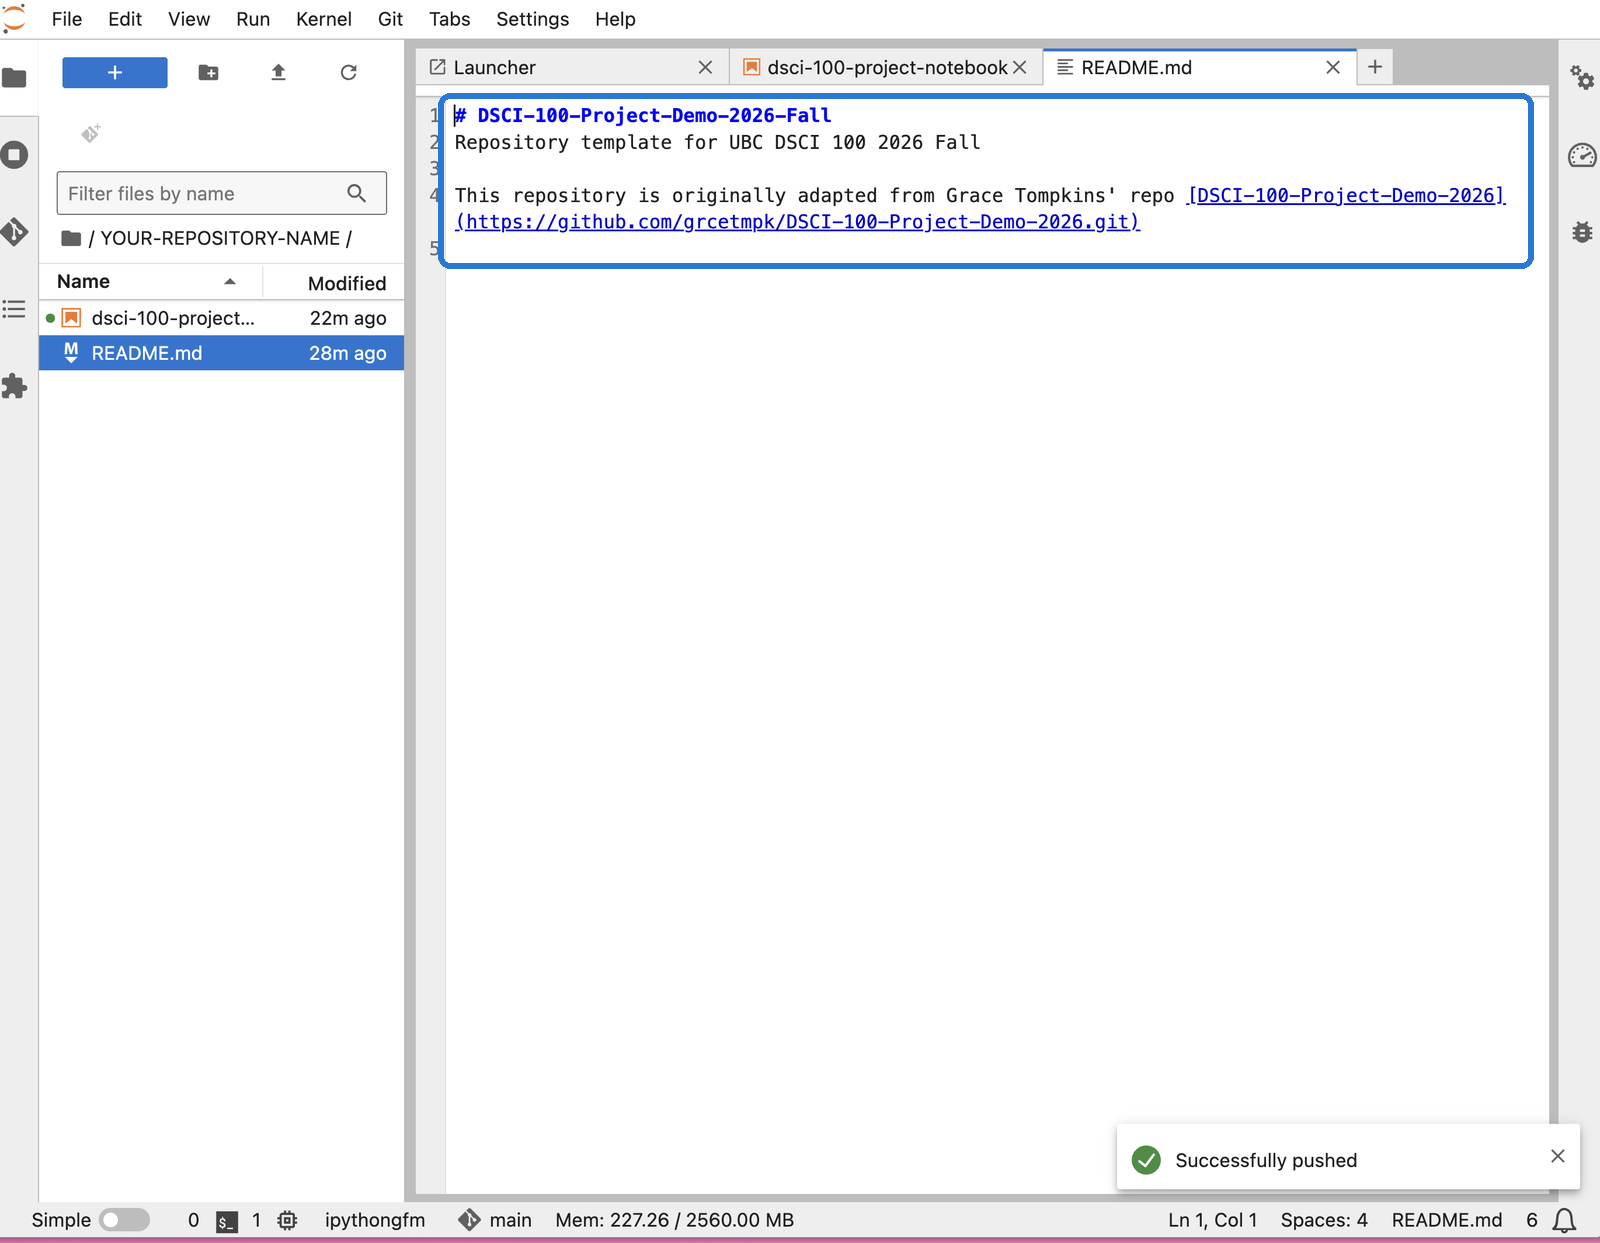Click YOUR-REPOSITORY-NAME breadcrumb
1600x1243 pixels.
(x=220, y=238)
